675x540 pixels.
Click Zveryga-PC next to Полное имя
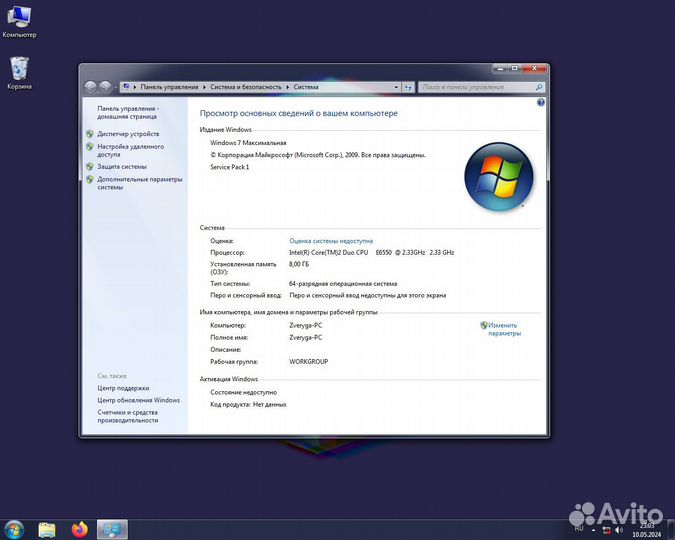(x=306, y=338)
